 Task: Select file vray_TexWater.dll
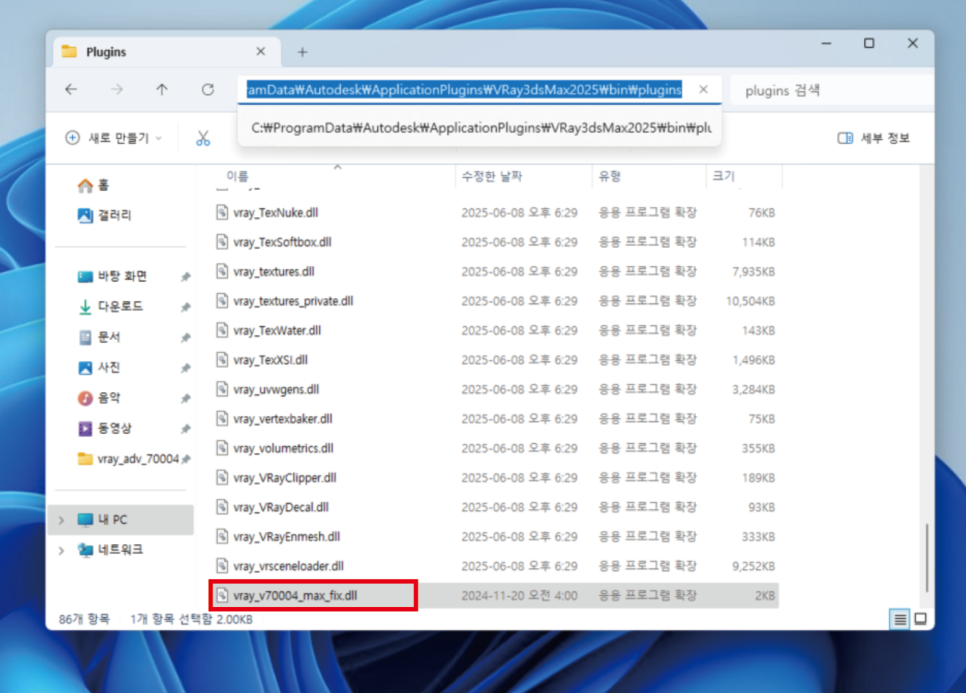pyautogui.click(x=277, y=331)
